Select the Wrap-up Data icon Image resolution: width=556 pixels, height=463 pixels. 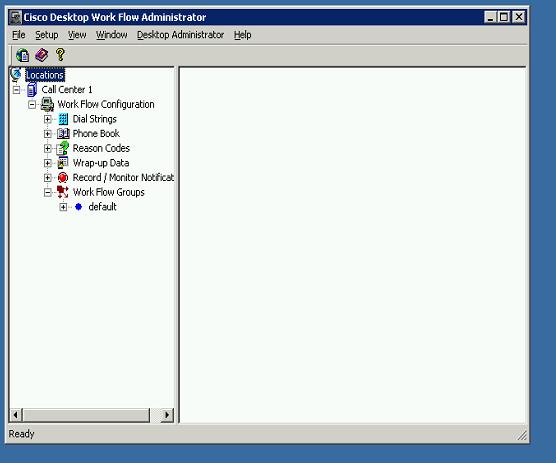(x=63, y=163)
